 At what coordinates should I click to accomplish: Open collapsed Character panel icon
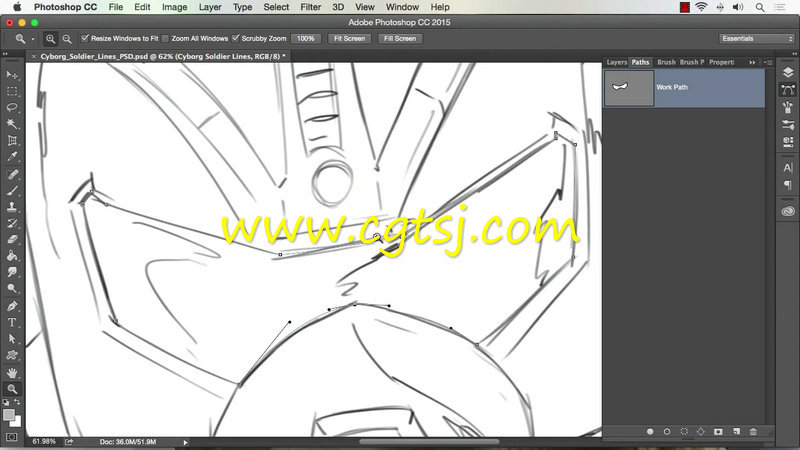(x=788, y=168)
